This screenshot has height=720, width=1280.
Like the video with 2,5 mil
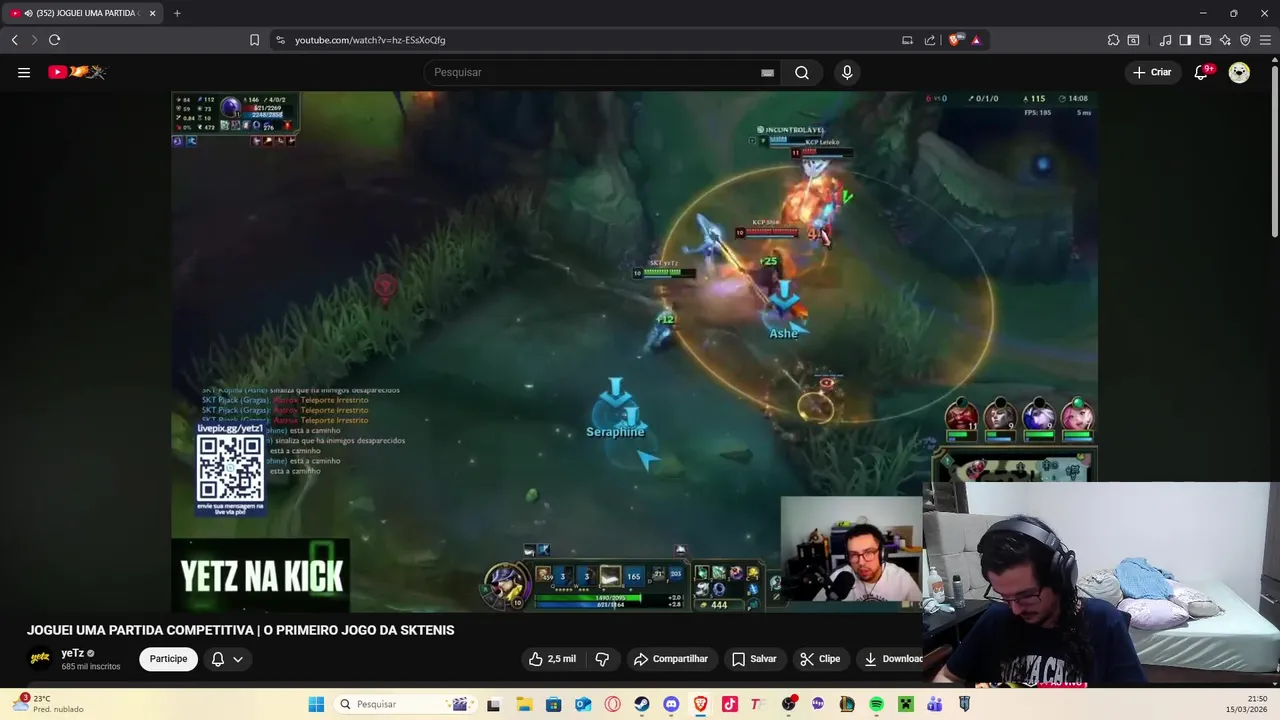[x=553, y=659]
